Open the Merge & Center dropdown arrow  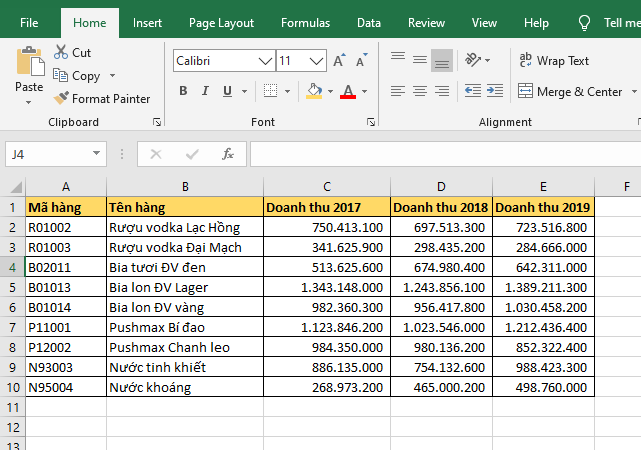coord(633,91)
